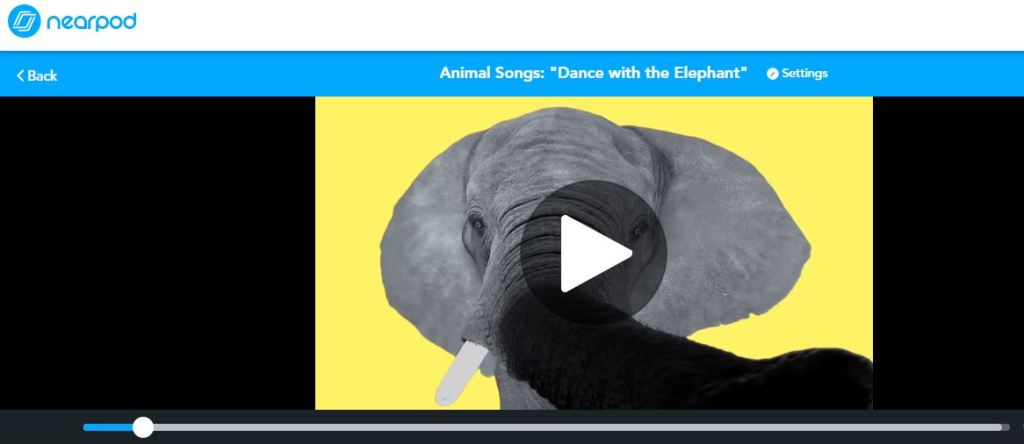The width and height of the screenshot is (1024, 444).
Task: Click the black area right of the video
Action: click(948, 253)
